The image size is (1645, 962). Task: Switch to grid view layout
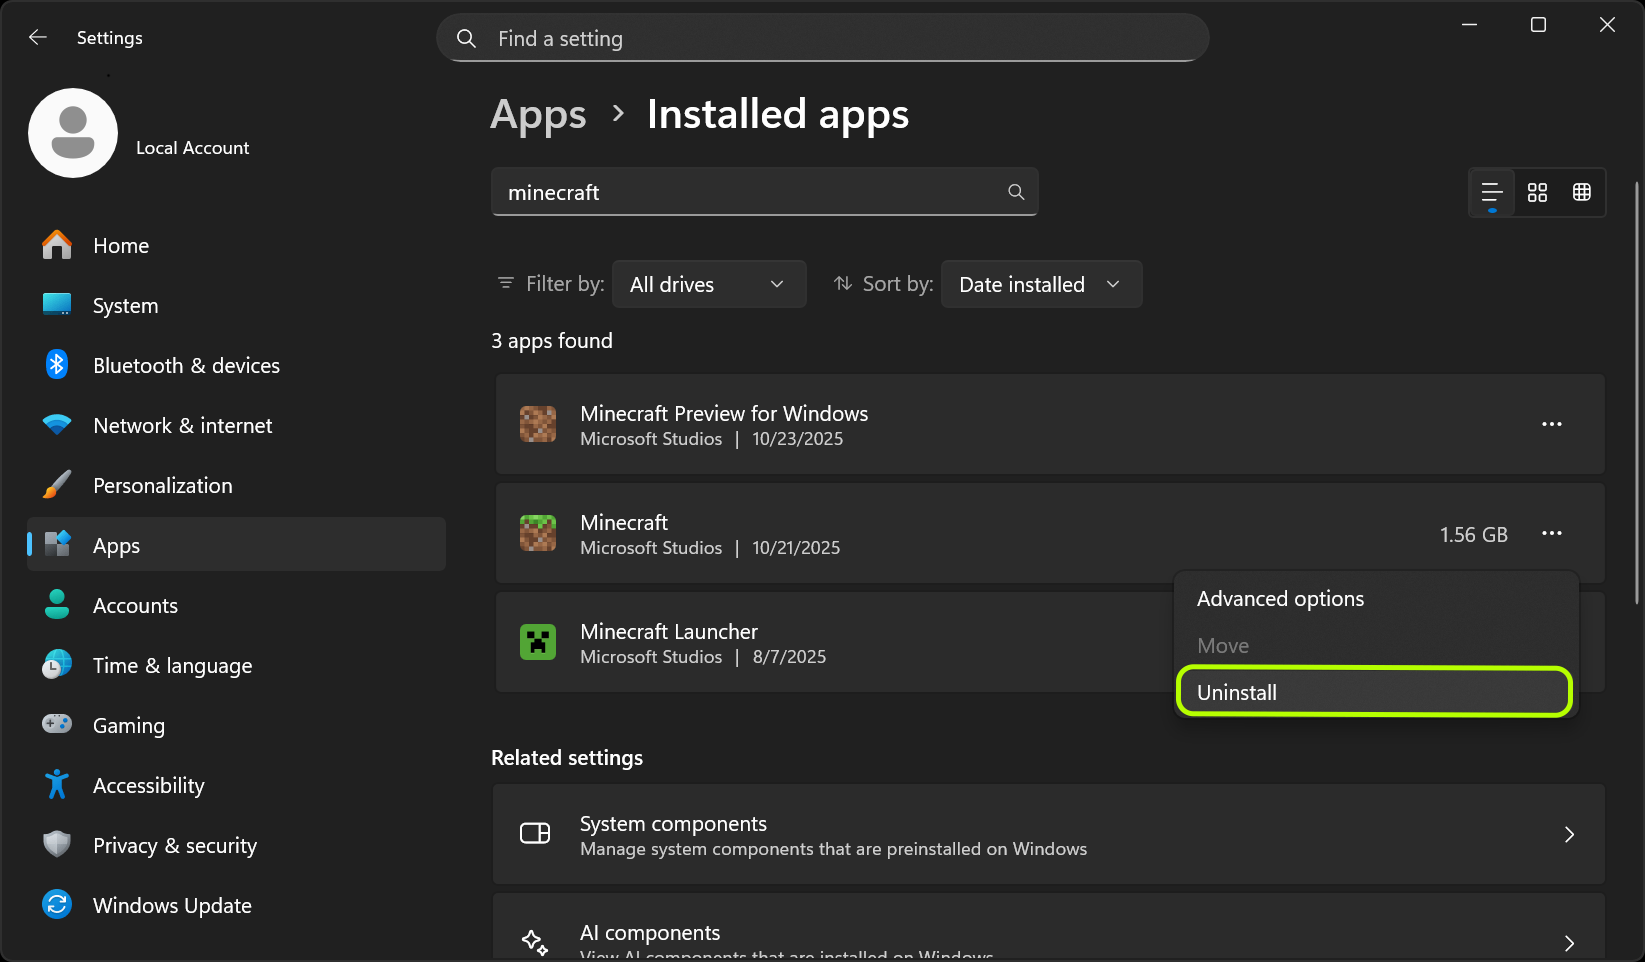pyautogui.click(x=1581, y=192)
